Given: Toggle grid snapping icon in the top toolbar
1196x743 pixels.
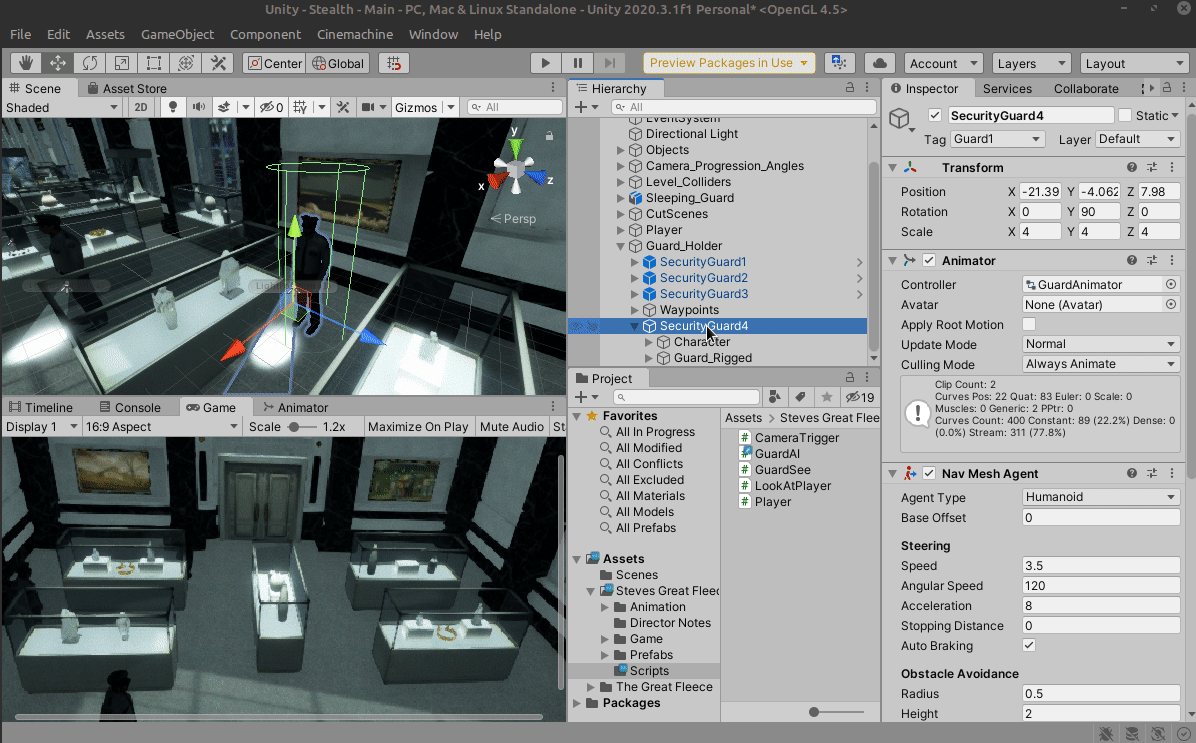Looking at the screenshot, I should pos(394,63).
